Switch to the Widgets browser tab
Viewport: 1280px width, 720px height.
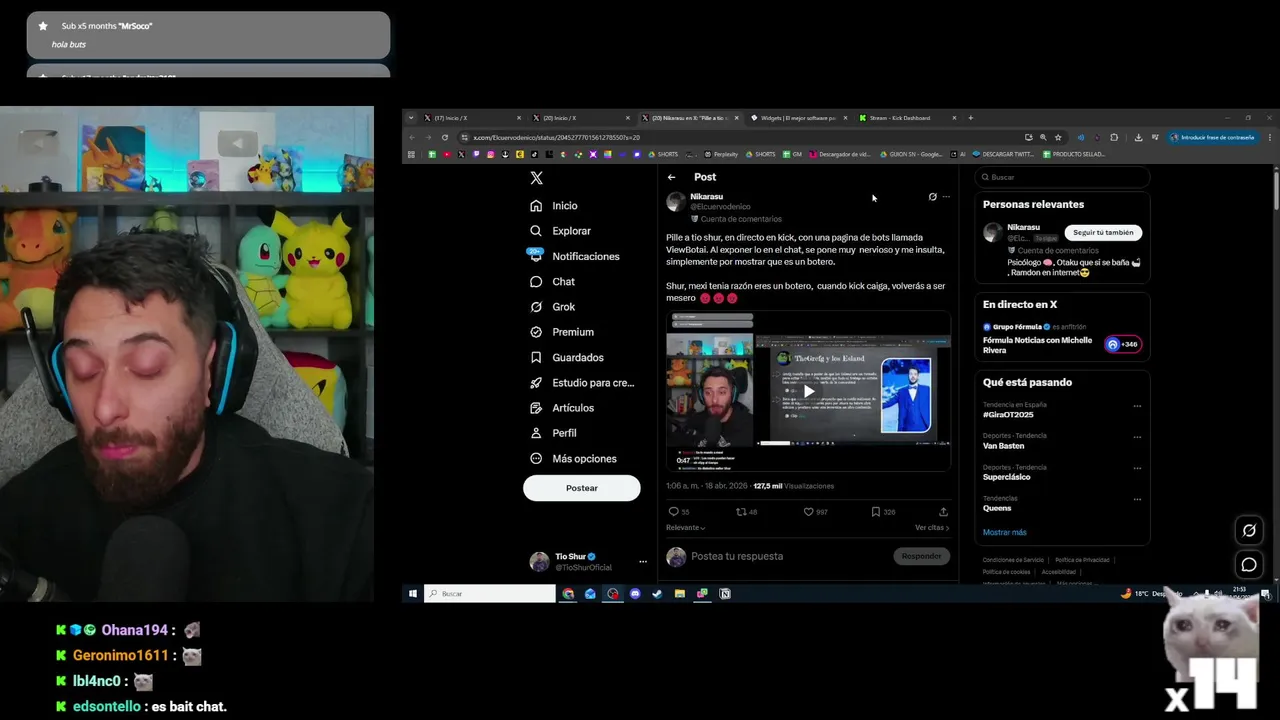coord(797,118)
